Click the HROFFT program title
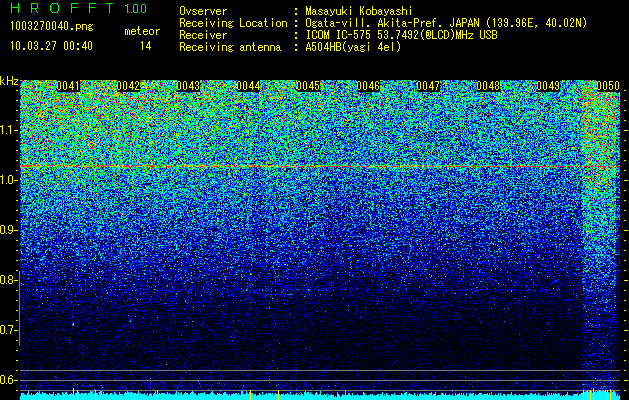 coord(62,8)
